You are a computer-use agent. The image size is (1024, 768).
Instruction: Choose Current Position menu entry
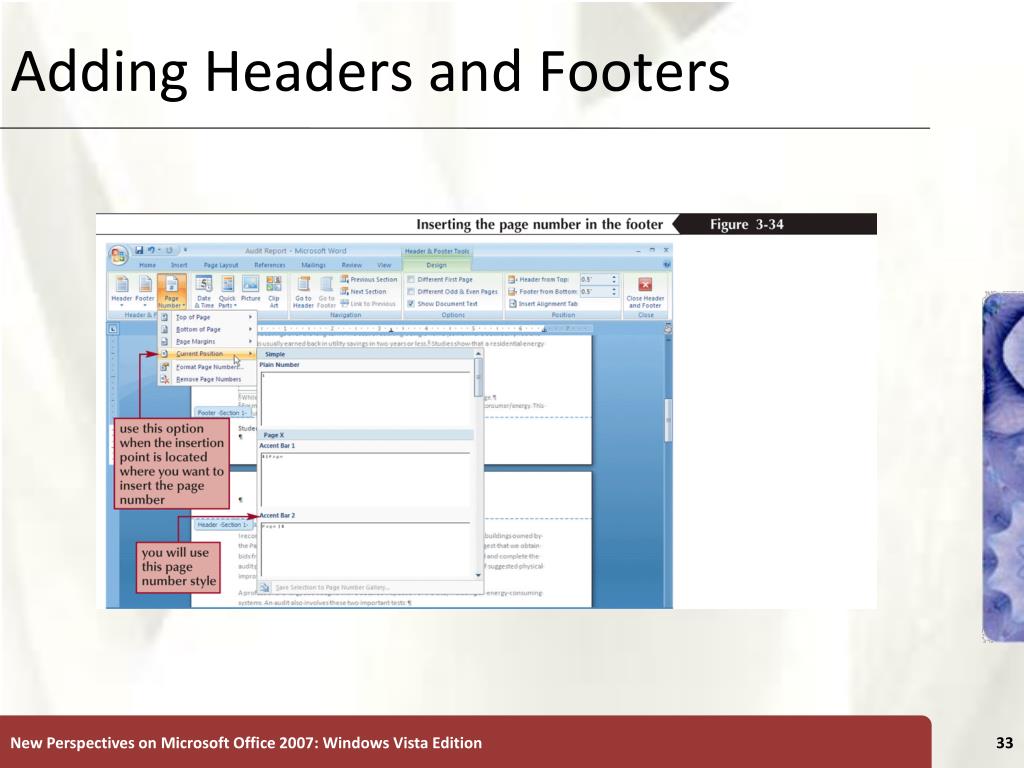[207, 353]
